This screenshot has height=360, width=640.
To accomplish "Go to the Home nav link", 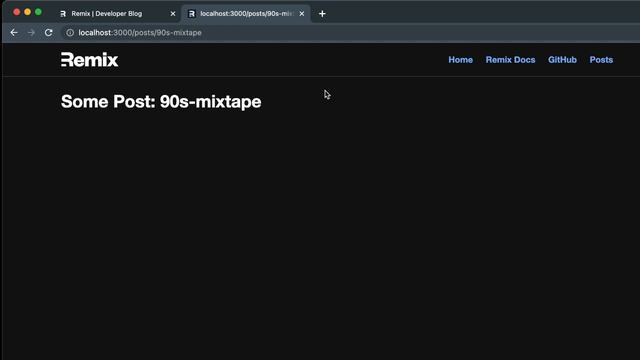I will pyautogui.click(x=460, y=60).
